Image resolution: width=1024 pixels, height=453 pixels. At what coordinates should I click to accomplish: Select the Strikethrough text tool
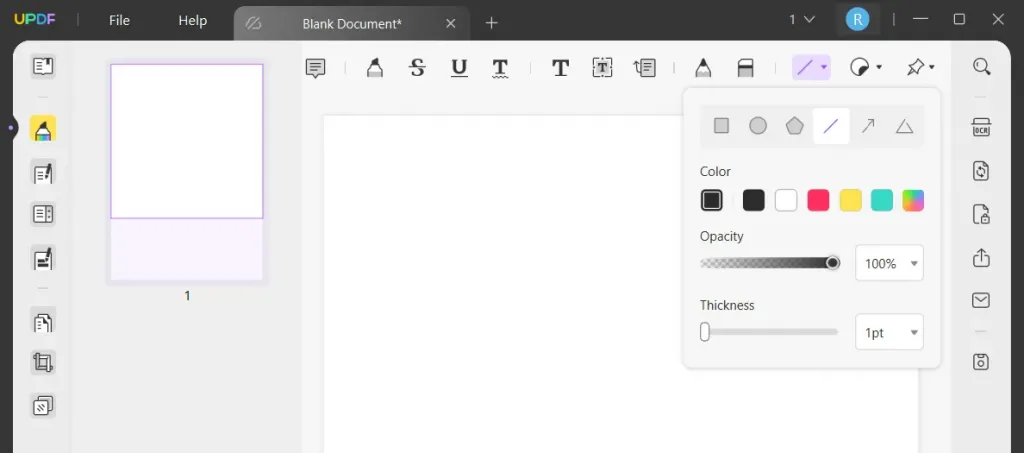tap(417, 68)
